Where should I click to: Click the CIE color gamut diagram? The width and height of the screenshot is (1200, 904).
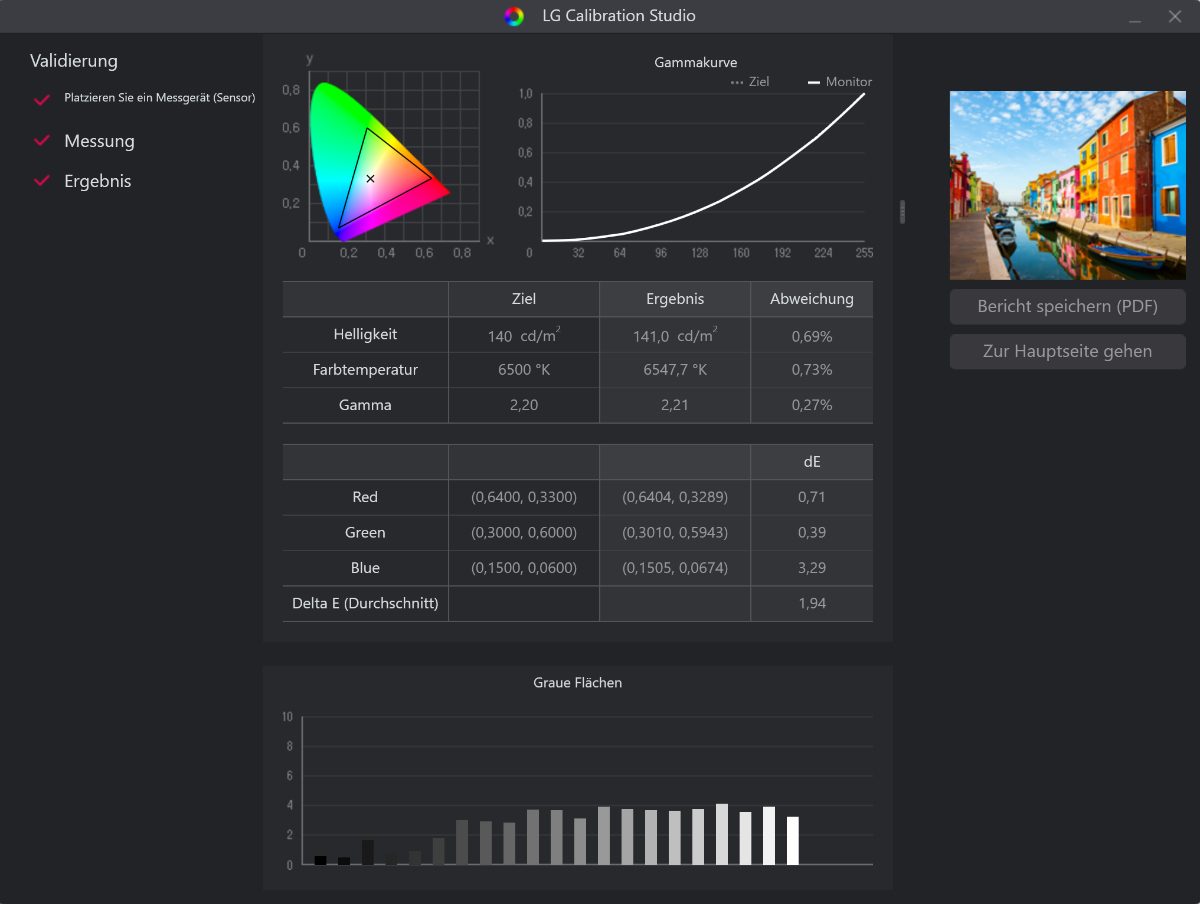[380, 160]
